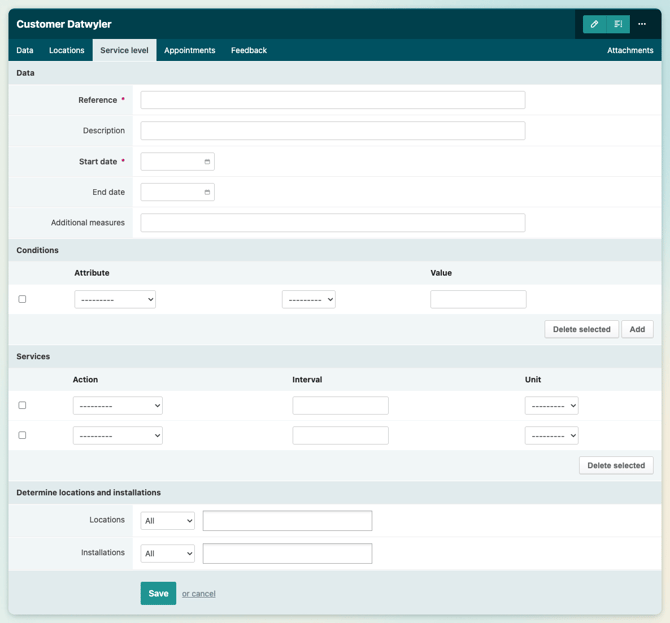The height and width of the screenshot is (623, 670).
Task: Open the End date calendar picker icon
Action: click(207, 192)
